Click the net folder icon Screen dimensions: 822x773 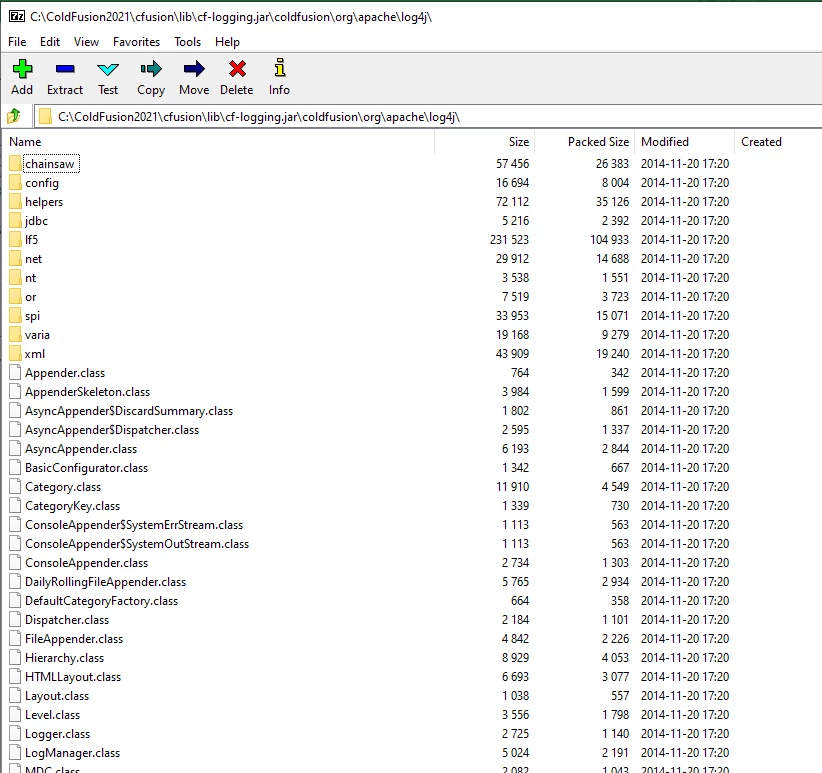[15, 259]
